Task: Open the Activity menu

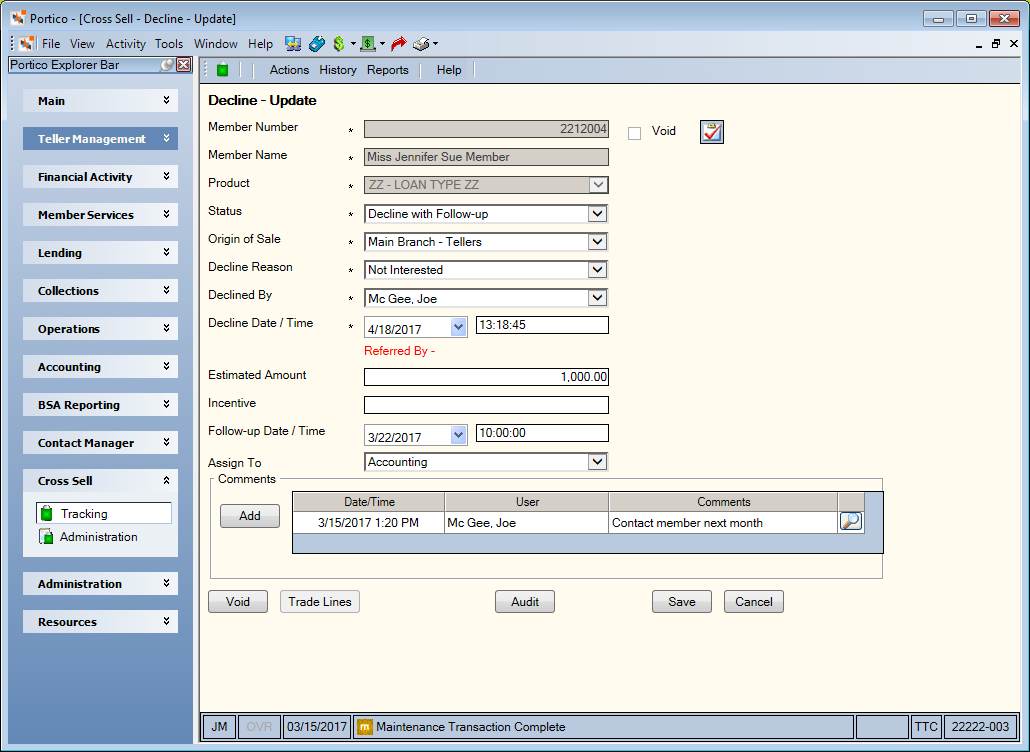Action: tap(125, 44)
